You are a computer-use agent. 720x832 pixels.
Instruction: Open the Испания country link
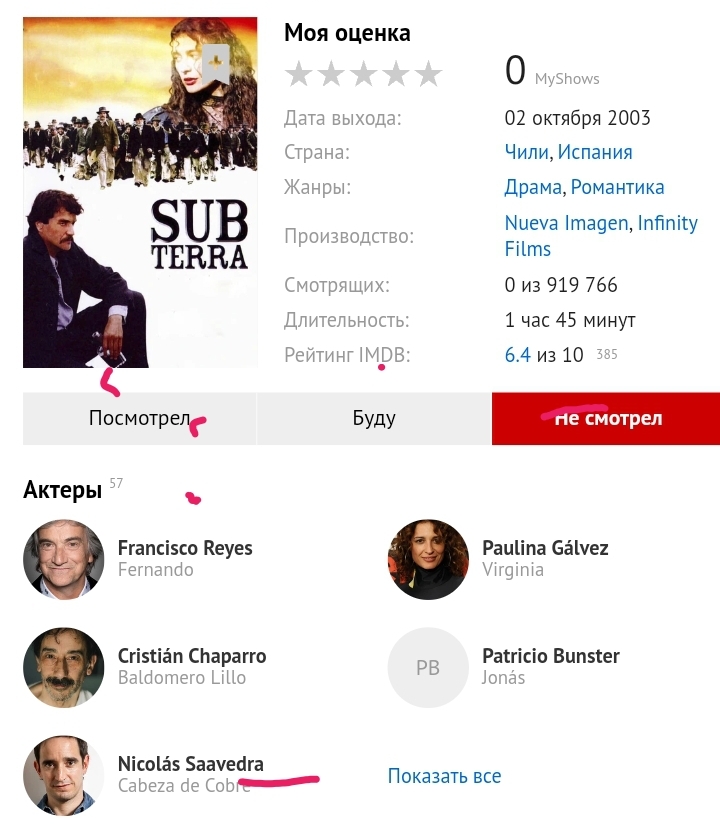(595, 152)
